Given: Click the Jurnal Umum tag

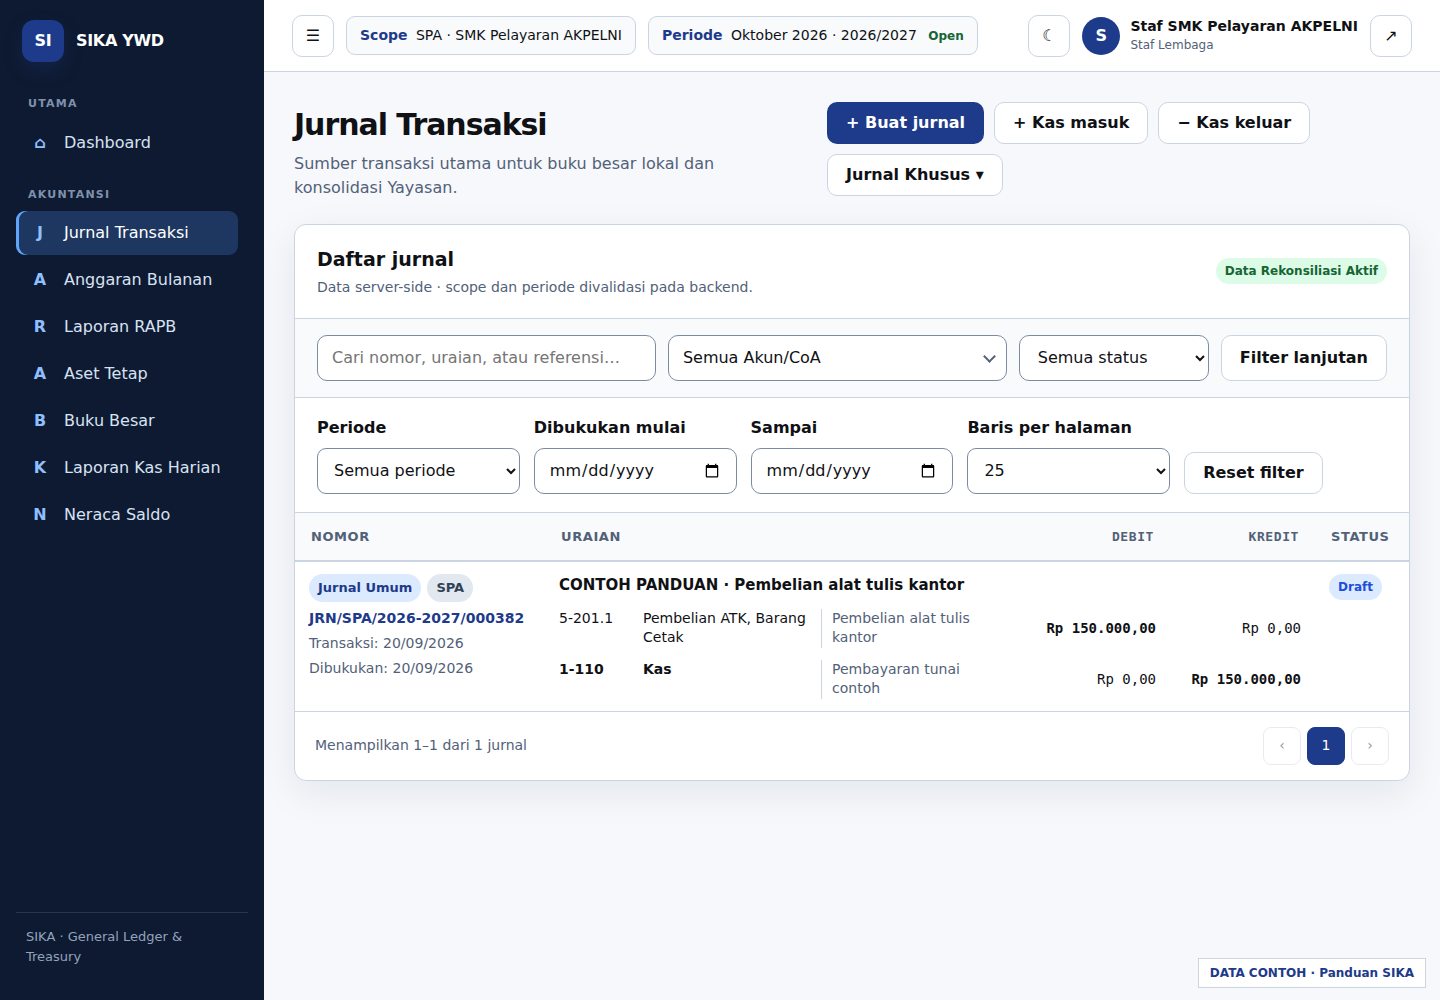Looking at the screenshot, I should click(x=364, y=588).
